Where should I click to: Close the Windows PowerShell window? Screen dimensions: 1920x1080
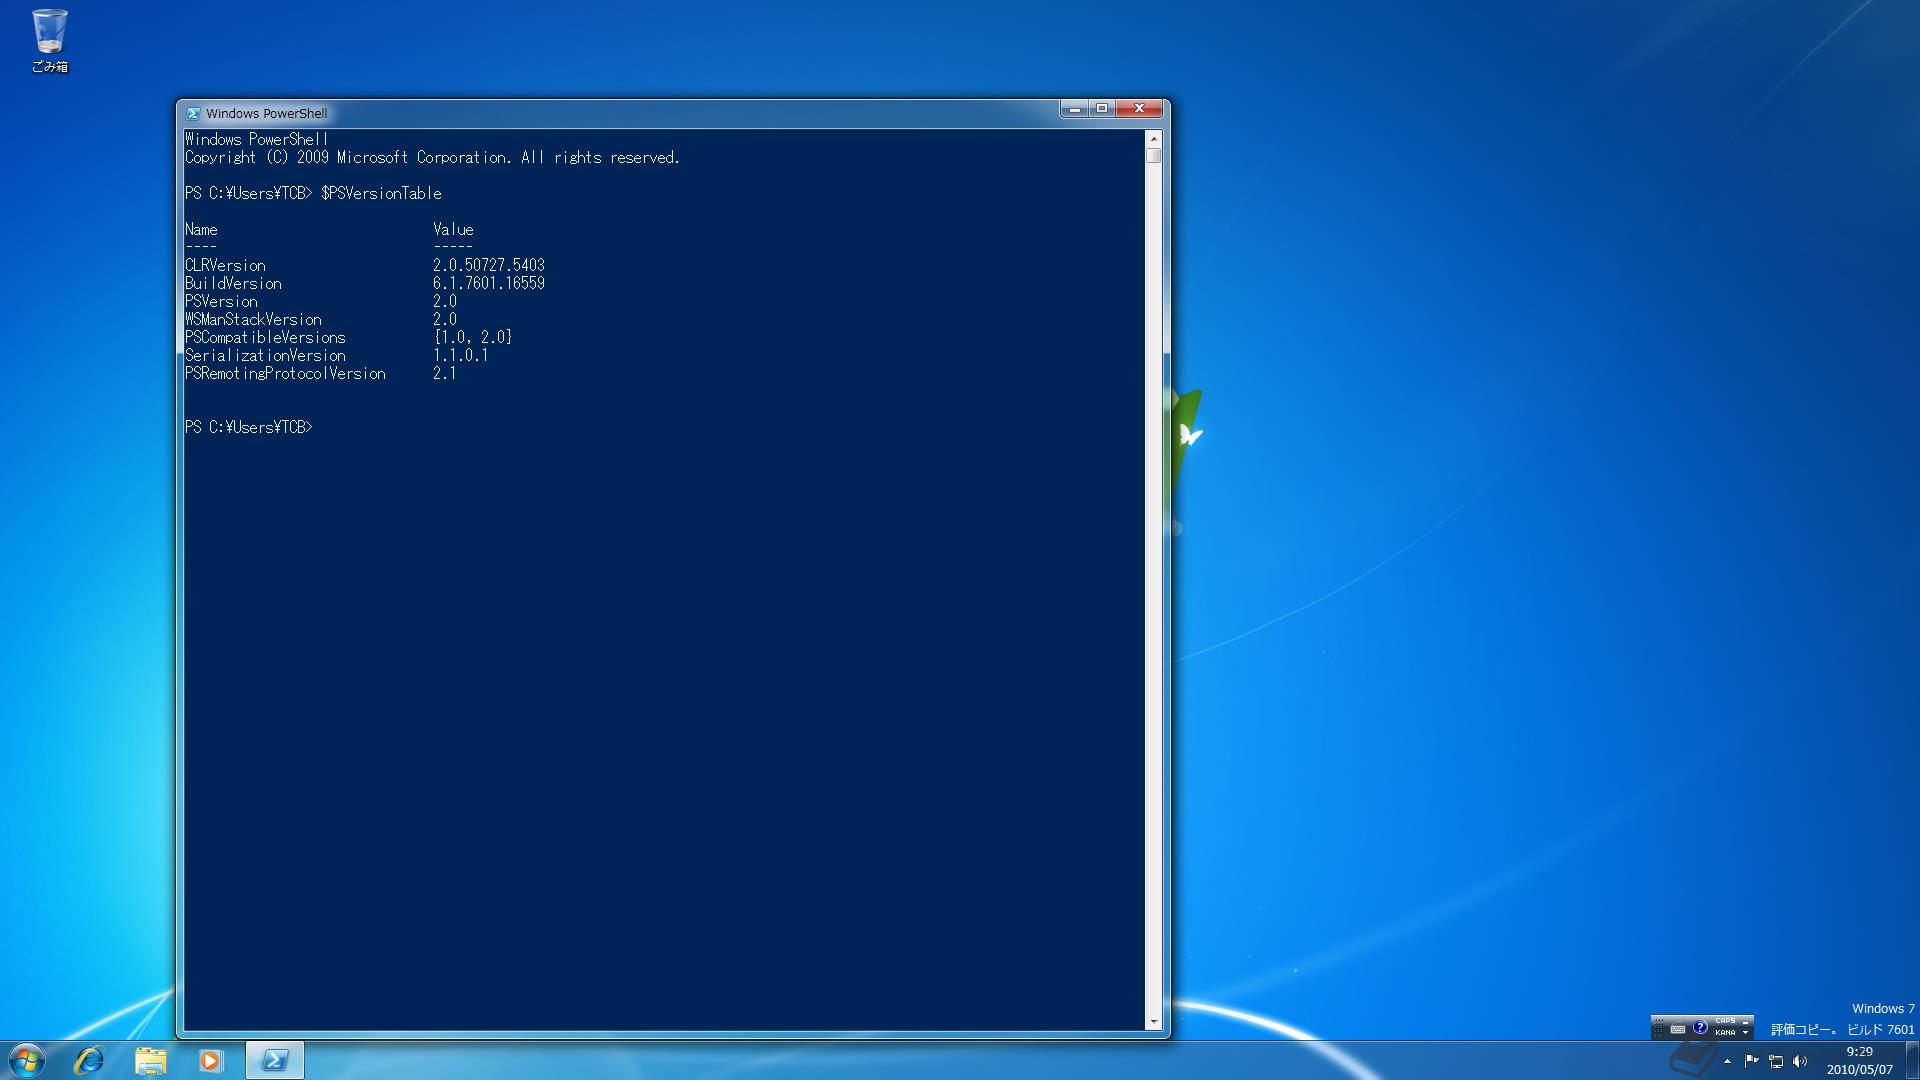(1139, 108)
